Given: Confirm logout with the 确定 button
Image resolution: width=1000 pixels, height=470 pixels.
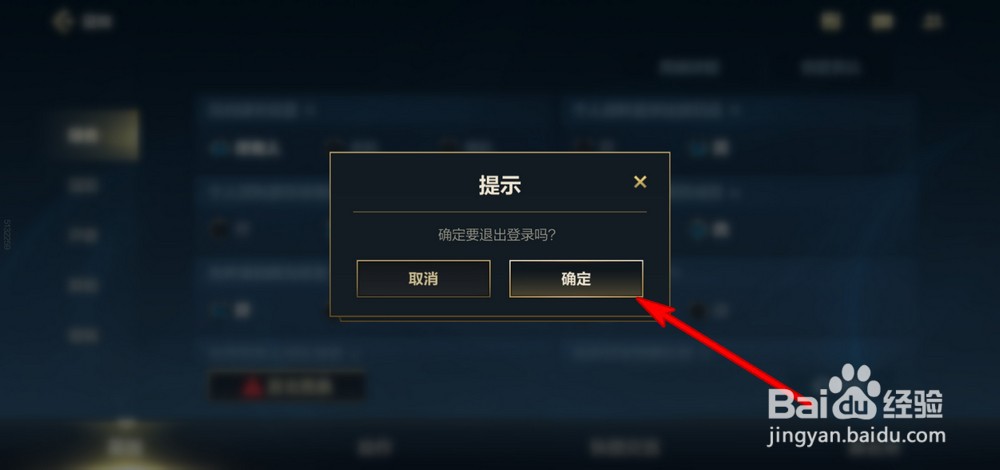Looking at the screenshot, I should (x=576, y=279).
